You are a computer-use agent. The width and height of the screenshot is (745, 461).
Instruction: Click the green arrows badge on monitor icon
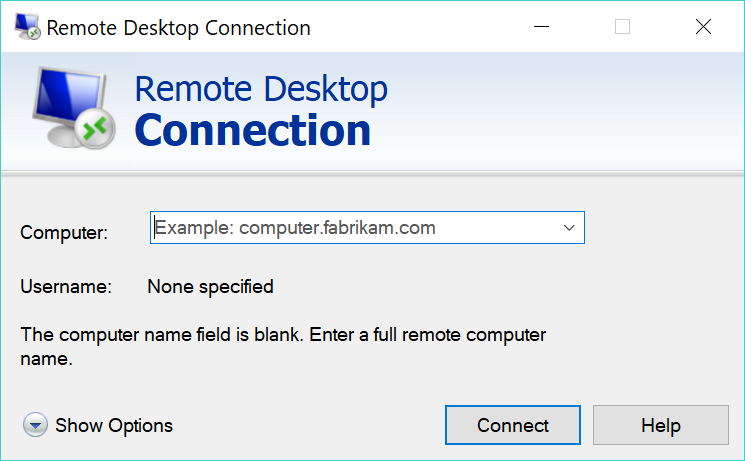click(97, 127)
